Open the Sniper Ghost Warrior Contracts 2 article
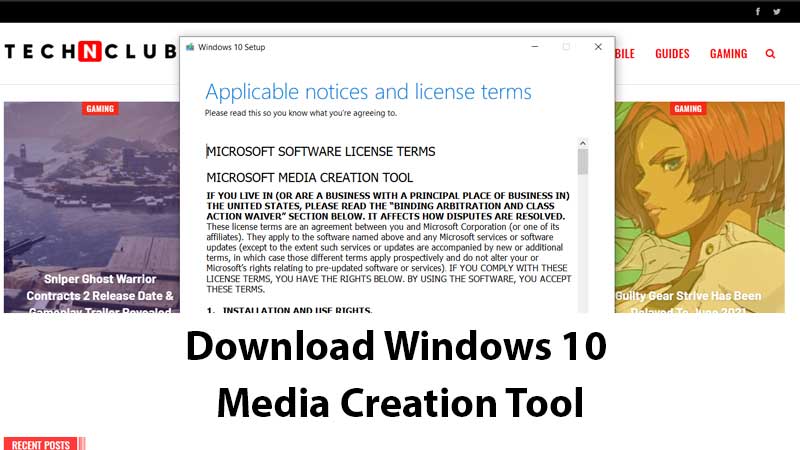 point(100,295)
